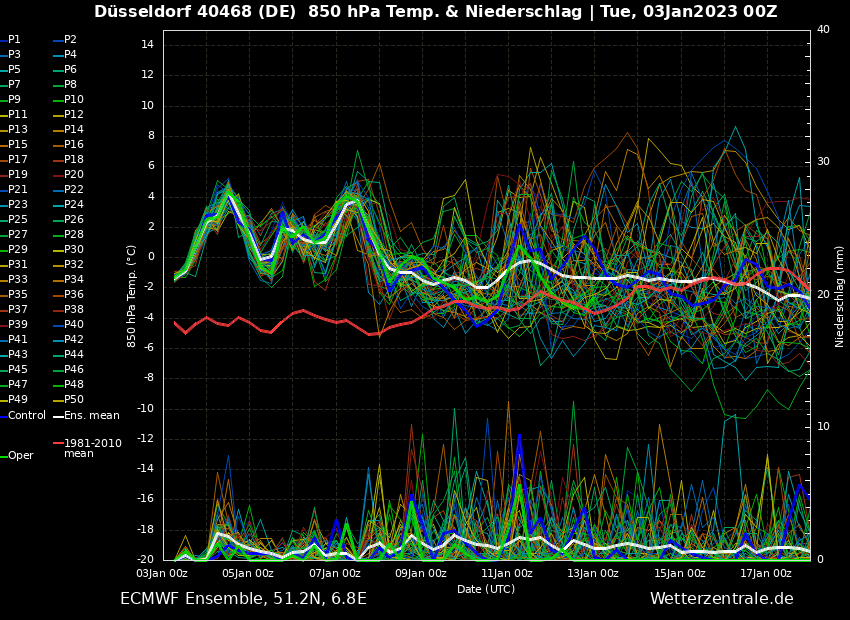This screenshot has width=850, height=620.
Task: Click the ECMWF Ensemble coordinates caption
Action: coord(243,599)
